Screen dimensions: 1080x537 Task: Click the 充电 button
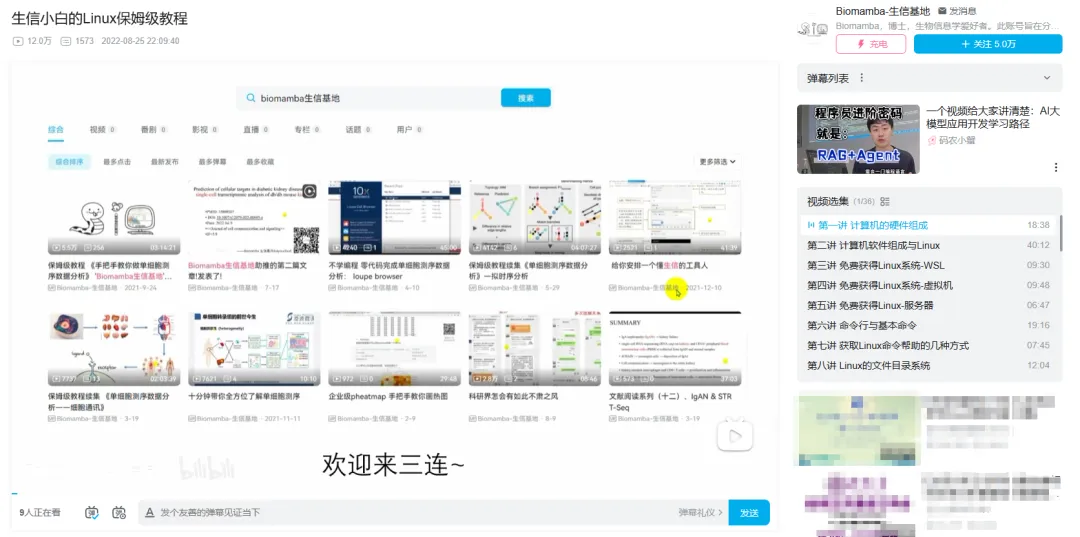pyautogui.click(x=871, y=44)
